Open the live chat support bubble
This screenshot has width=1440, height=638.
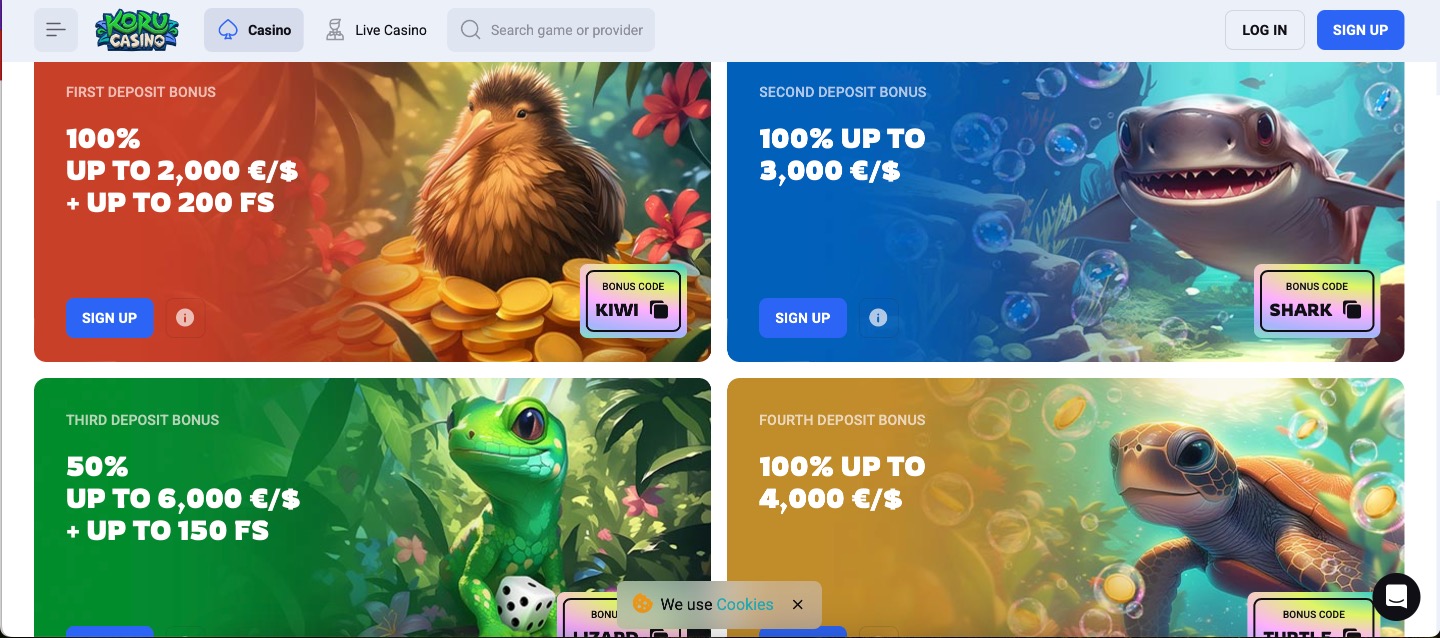[1396, 597]
